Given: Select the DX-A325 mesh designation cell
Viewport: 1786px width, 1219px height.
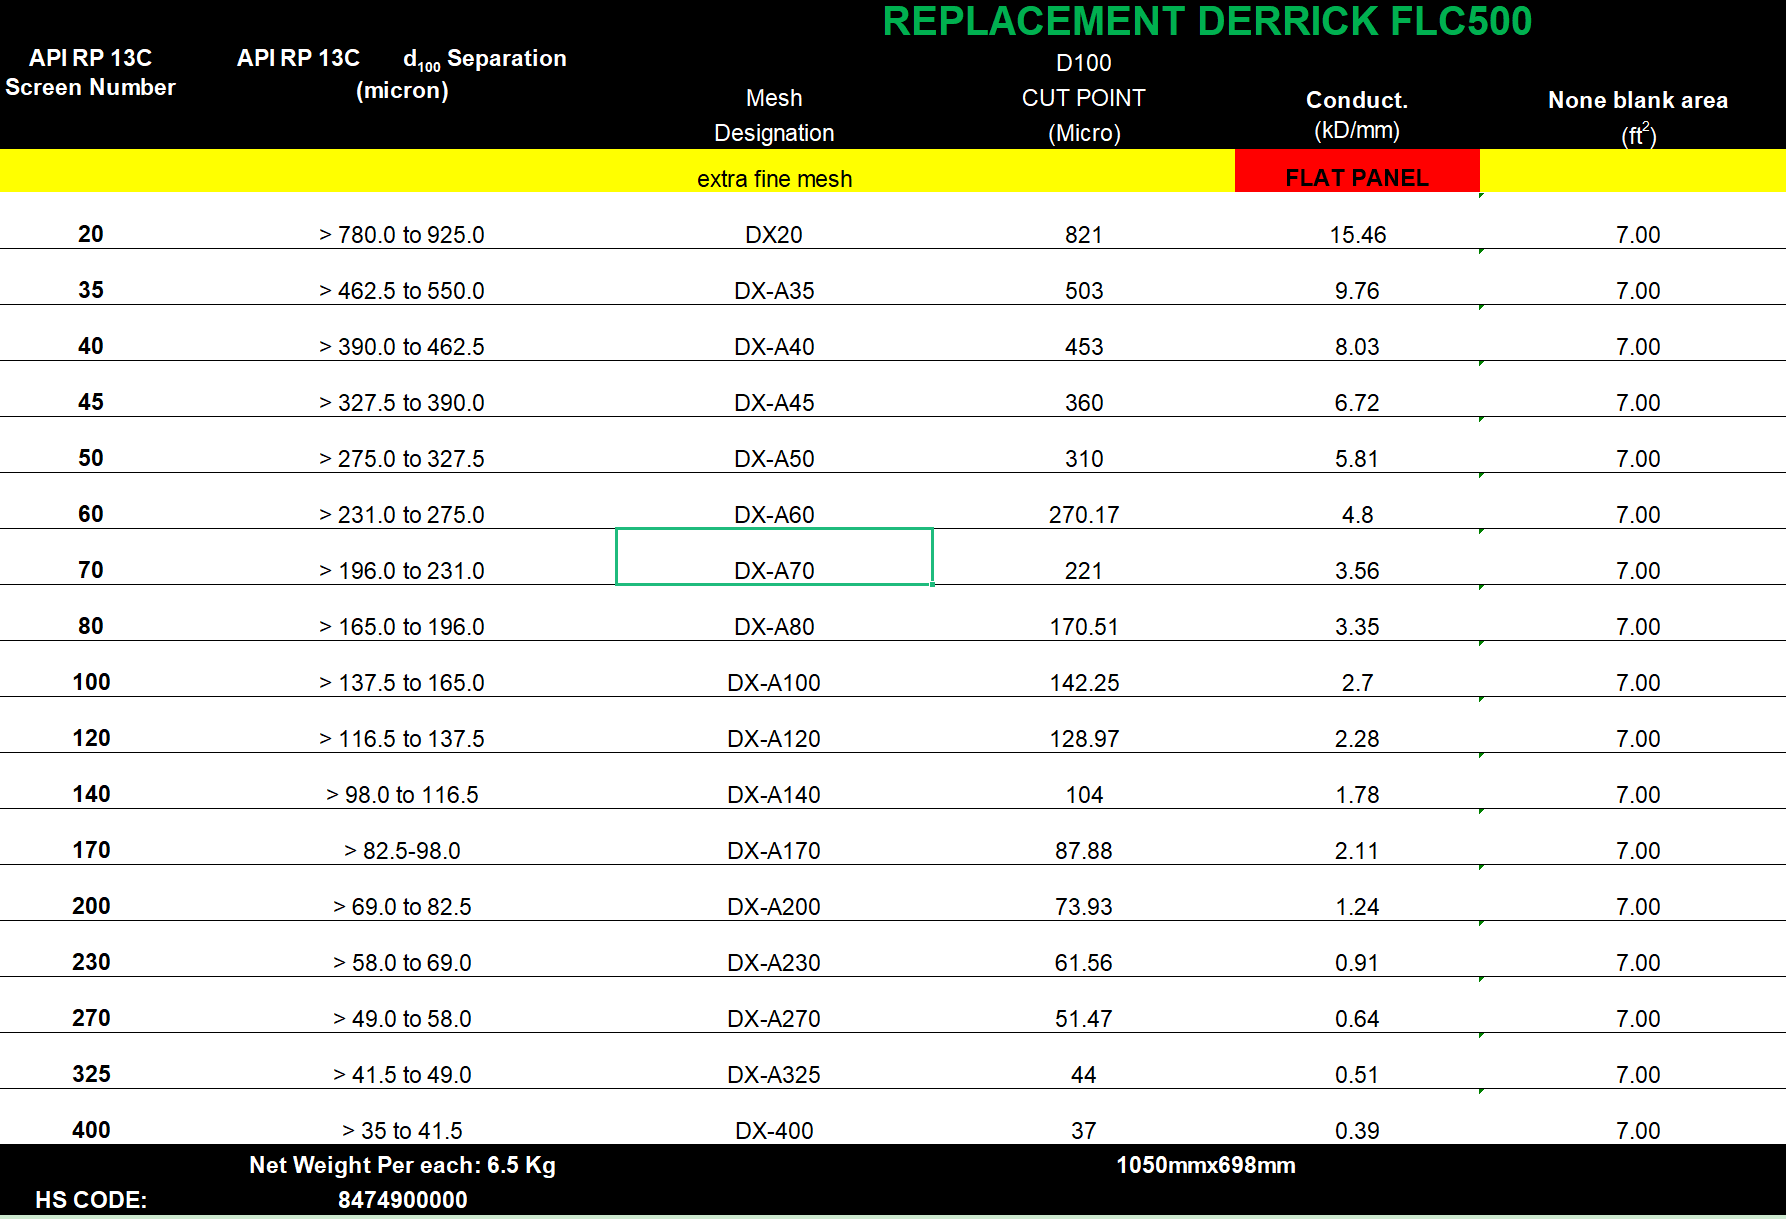Looking at the screenshot, I should point(774,1074).
